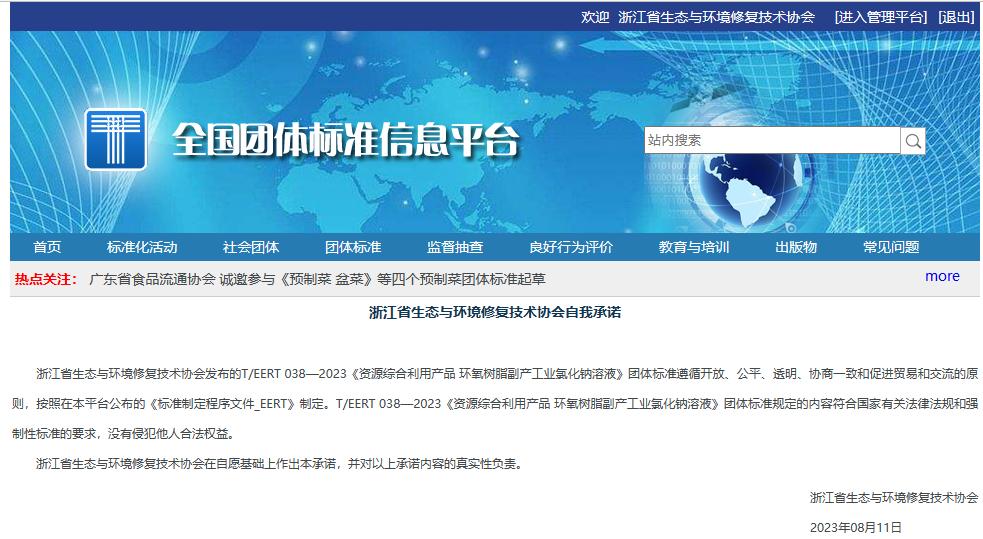
Task: Focus the 站内搜索 search field
Action: click(x=772, y=140)
